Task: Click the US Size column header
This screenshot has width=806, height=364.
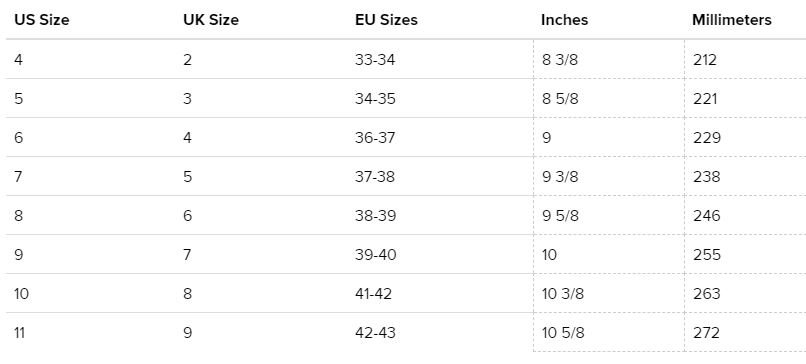Action: coord(42,20)
